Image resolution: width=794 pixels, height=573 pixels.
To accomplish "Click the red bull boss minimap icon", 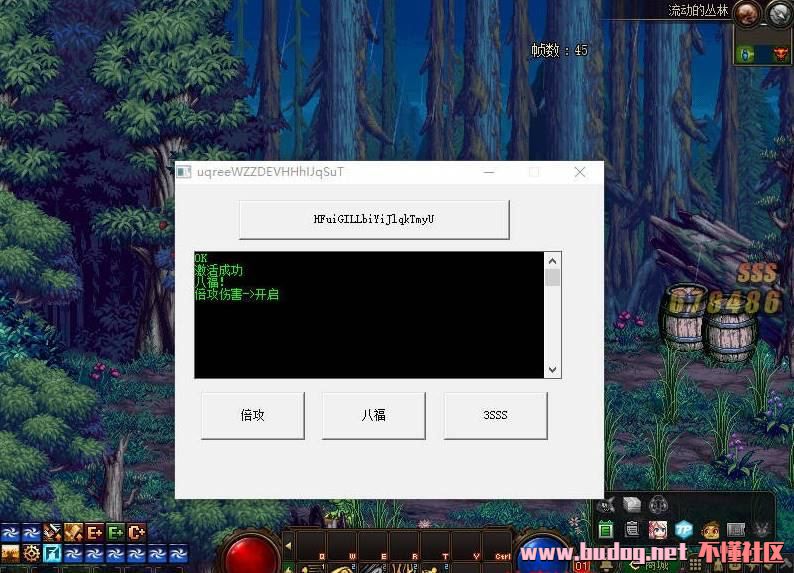I will click(x=780, y=54).
